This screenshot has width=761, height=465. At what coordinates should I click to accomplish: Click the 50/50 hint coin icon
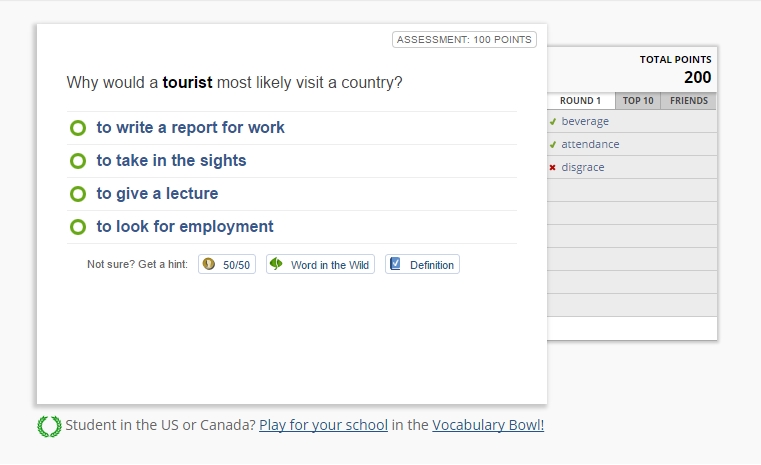coord(209,265)
